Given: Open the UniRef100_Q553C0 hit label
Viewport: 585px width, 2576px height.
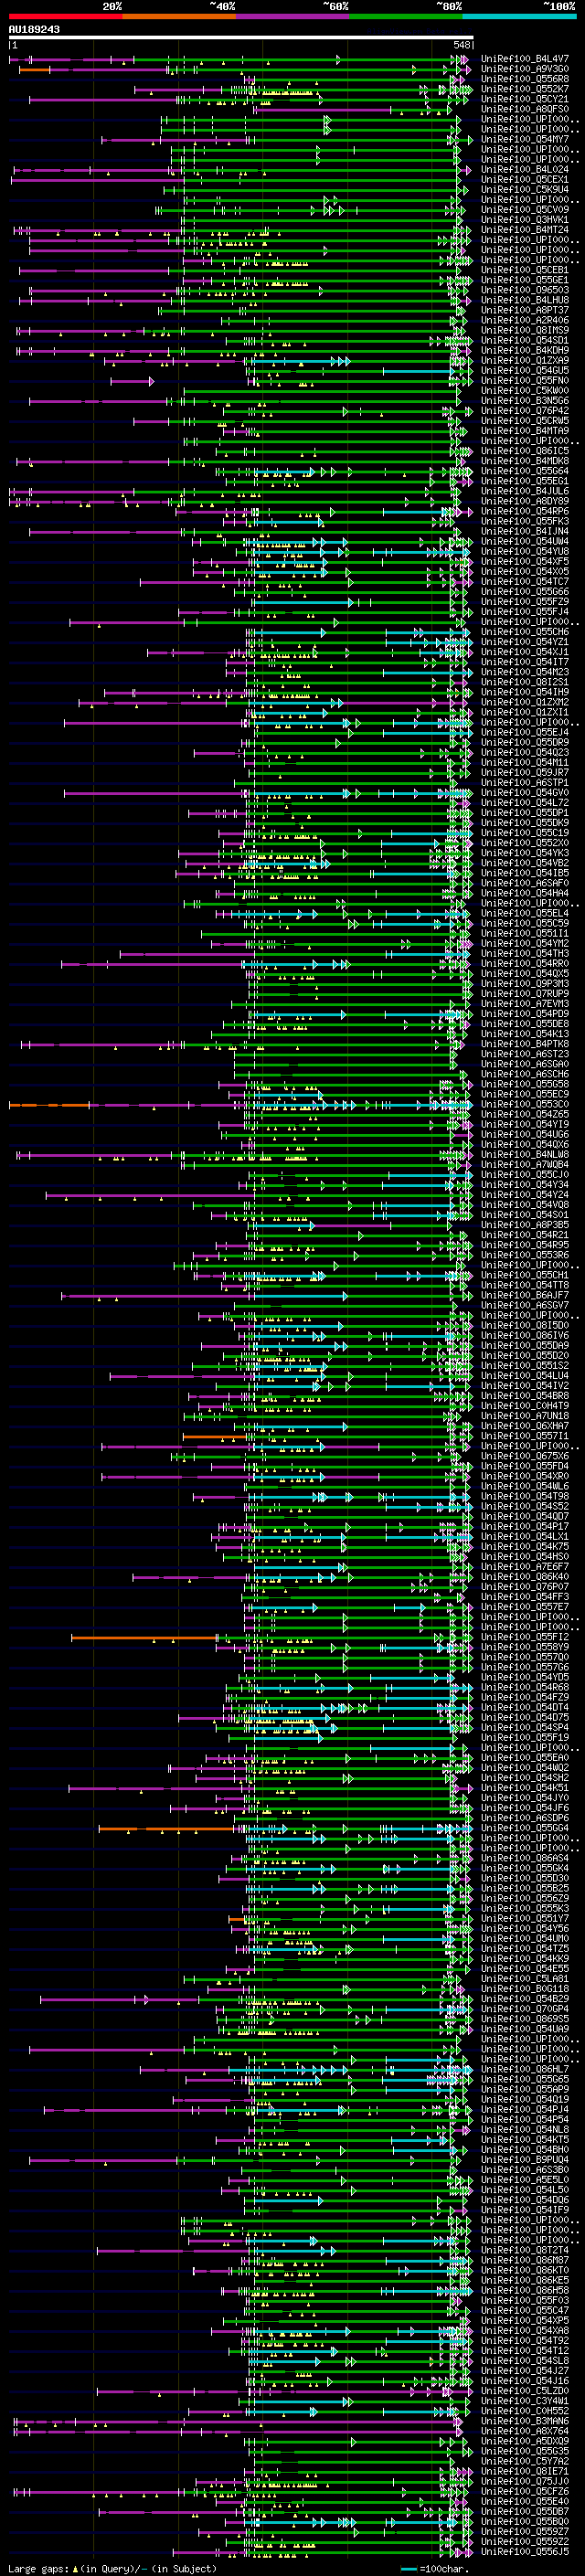Looking at the screenshot, I should click(x=525, y=1105).
